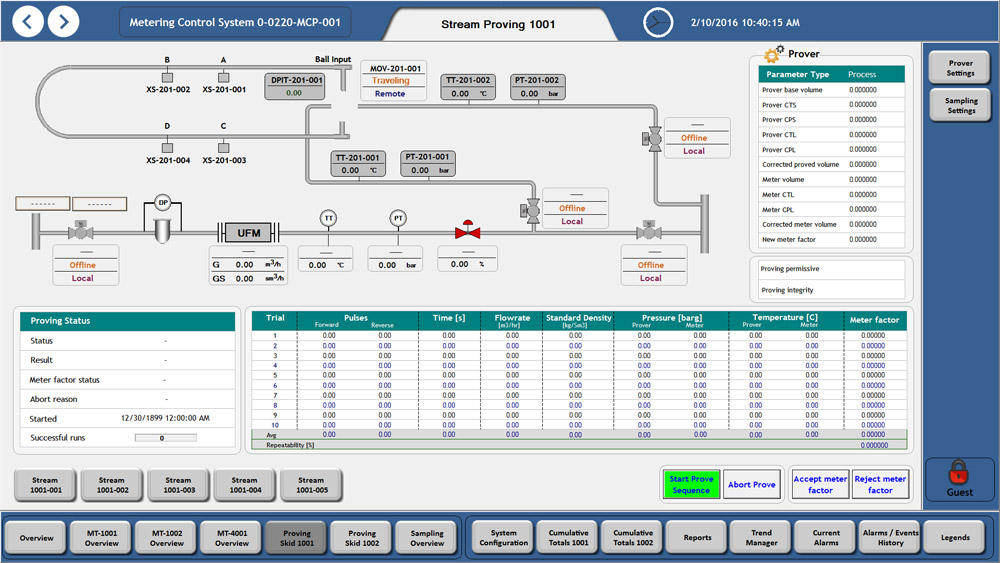Select Stream 1001-003

(x=179, y=485)
